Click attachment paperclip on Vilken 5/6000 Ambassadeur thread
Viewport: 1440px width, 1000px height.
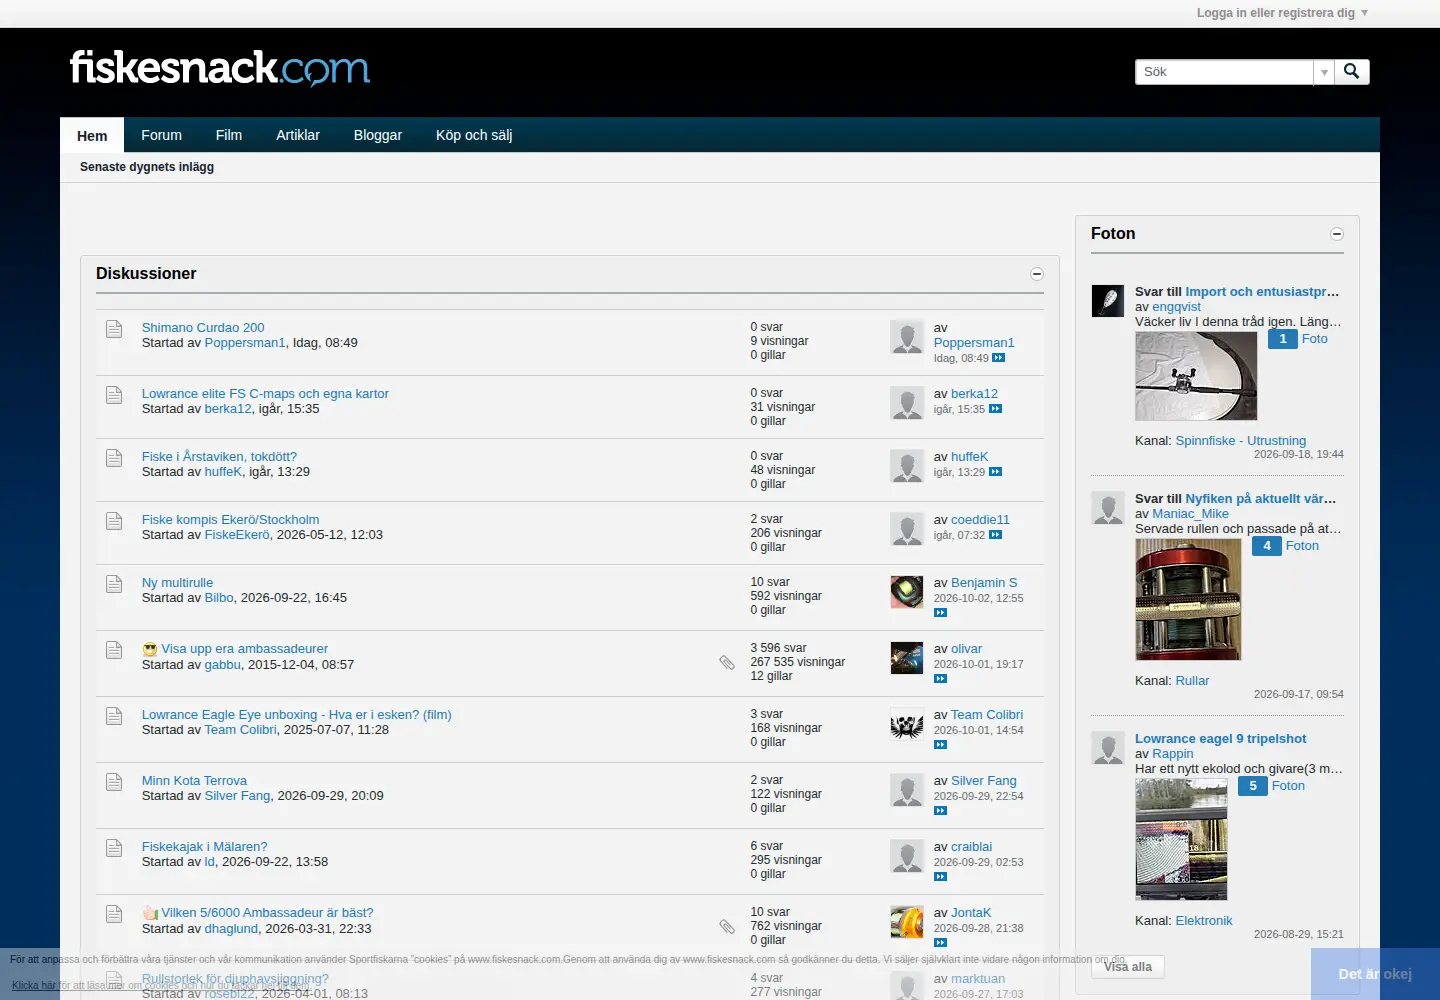(727, 926)
